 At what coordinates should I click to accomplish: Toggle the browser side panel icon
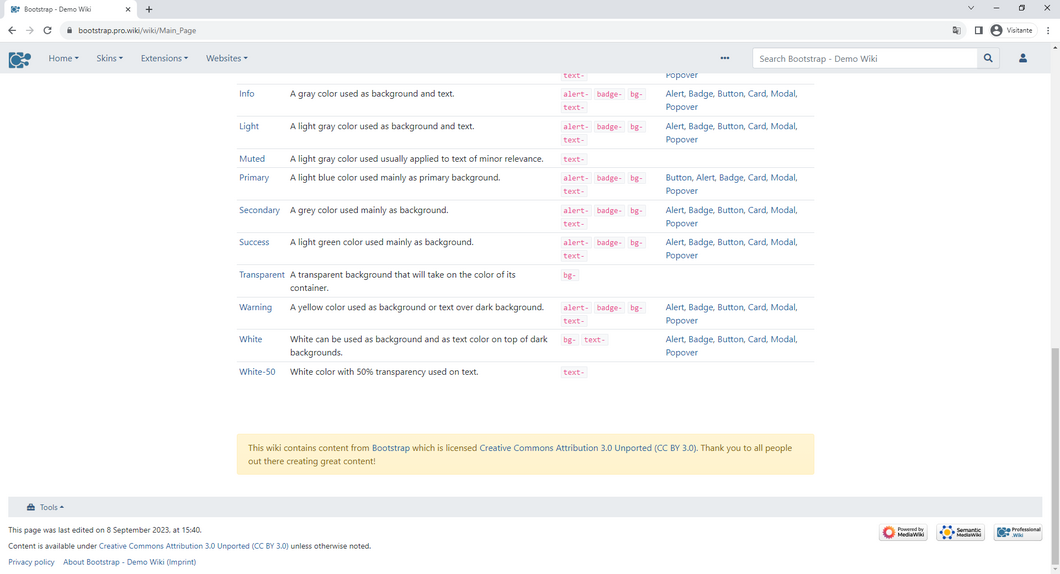(978, 30)
